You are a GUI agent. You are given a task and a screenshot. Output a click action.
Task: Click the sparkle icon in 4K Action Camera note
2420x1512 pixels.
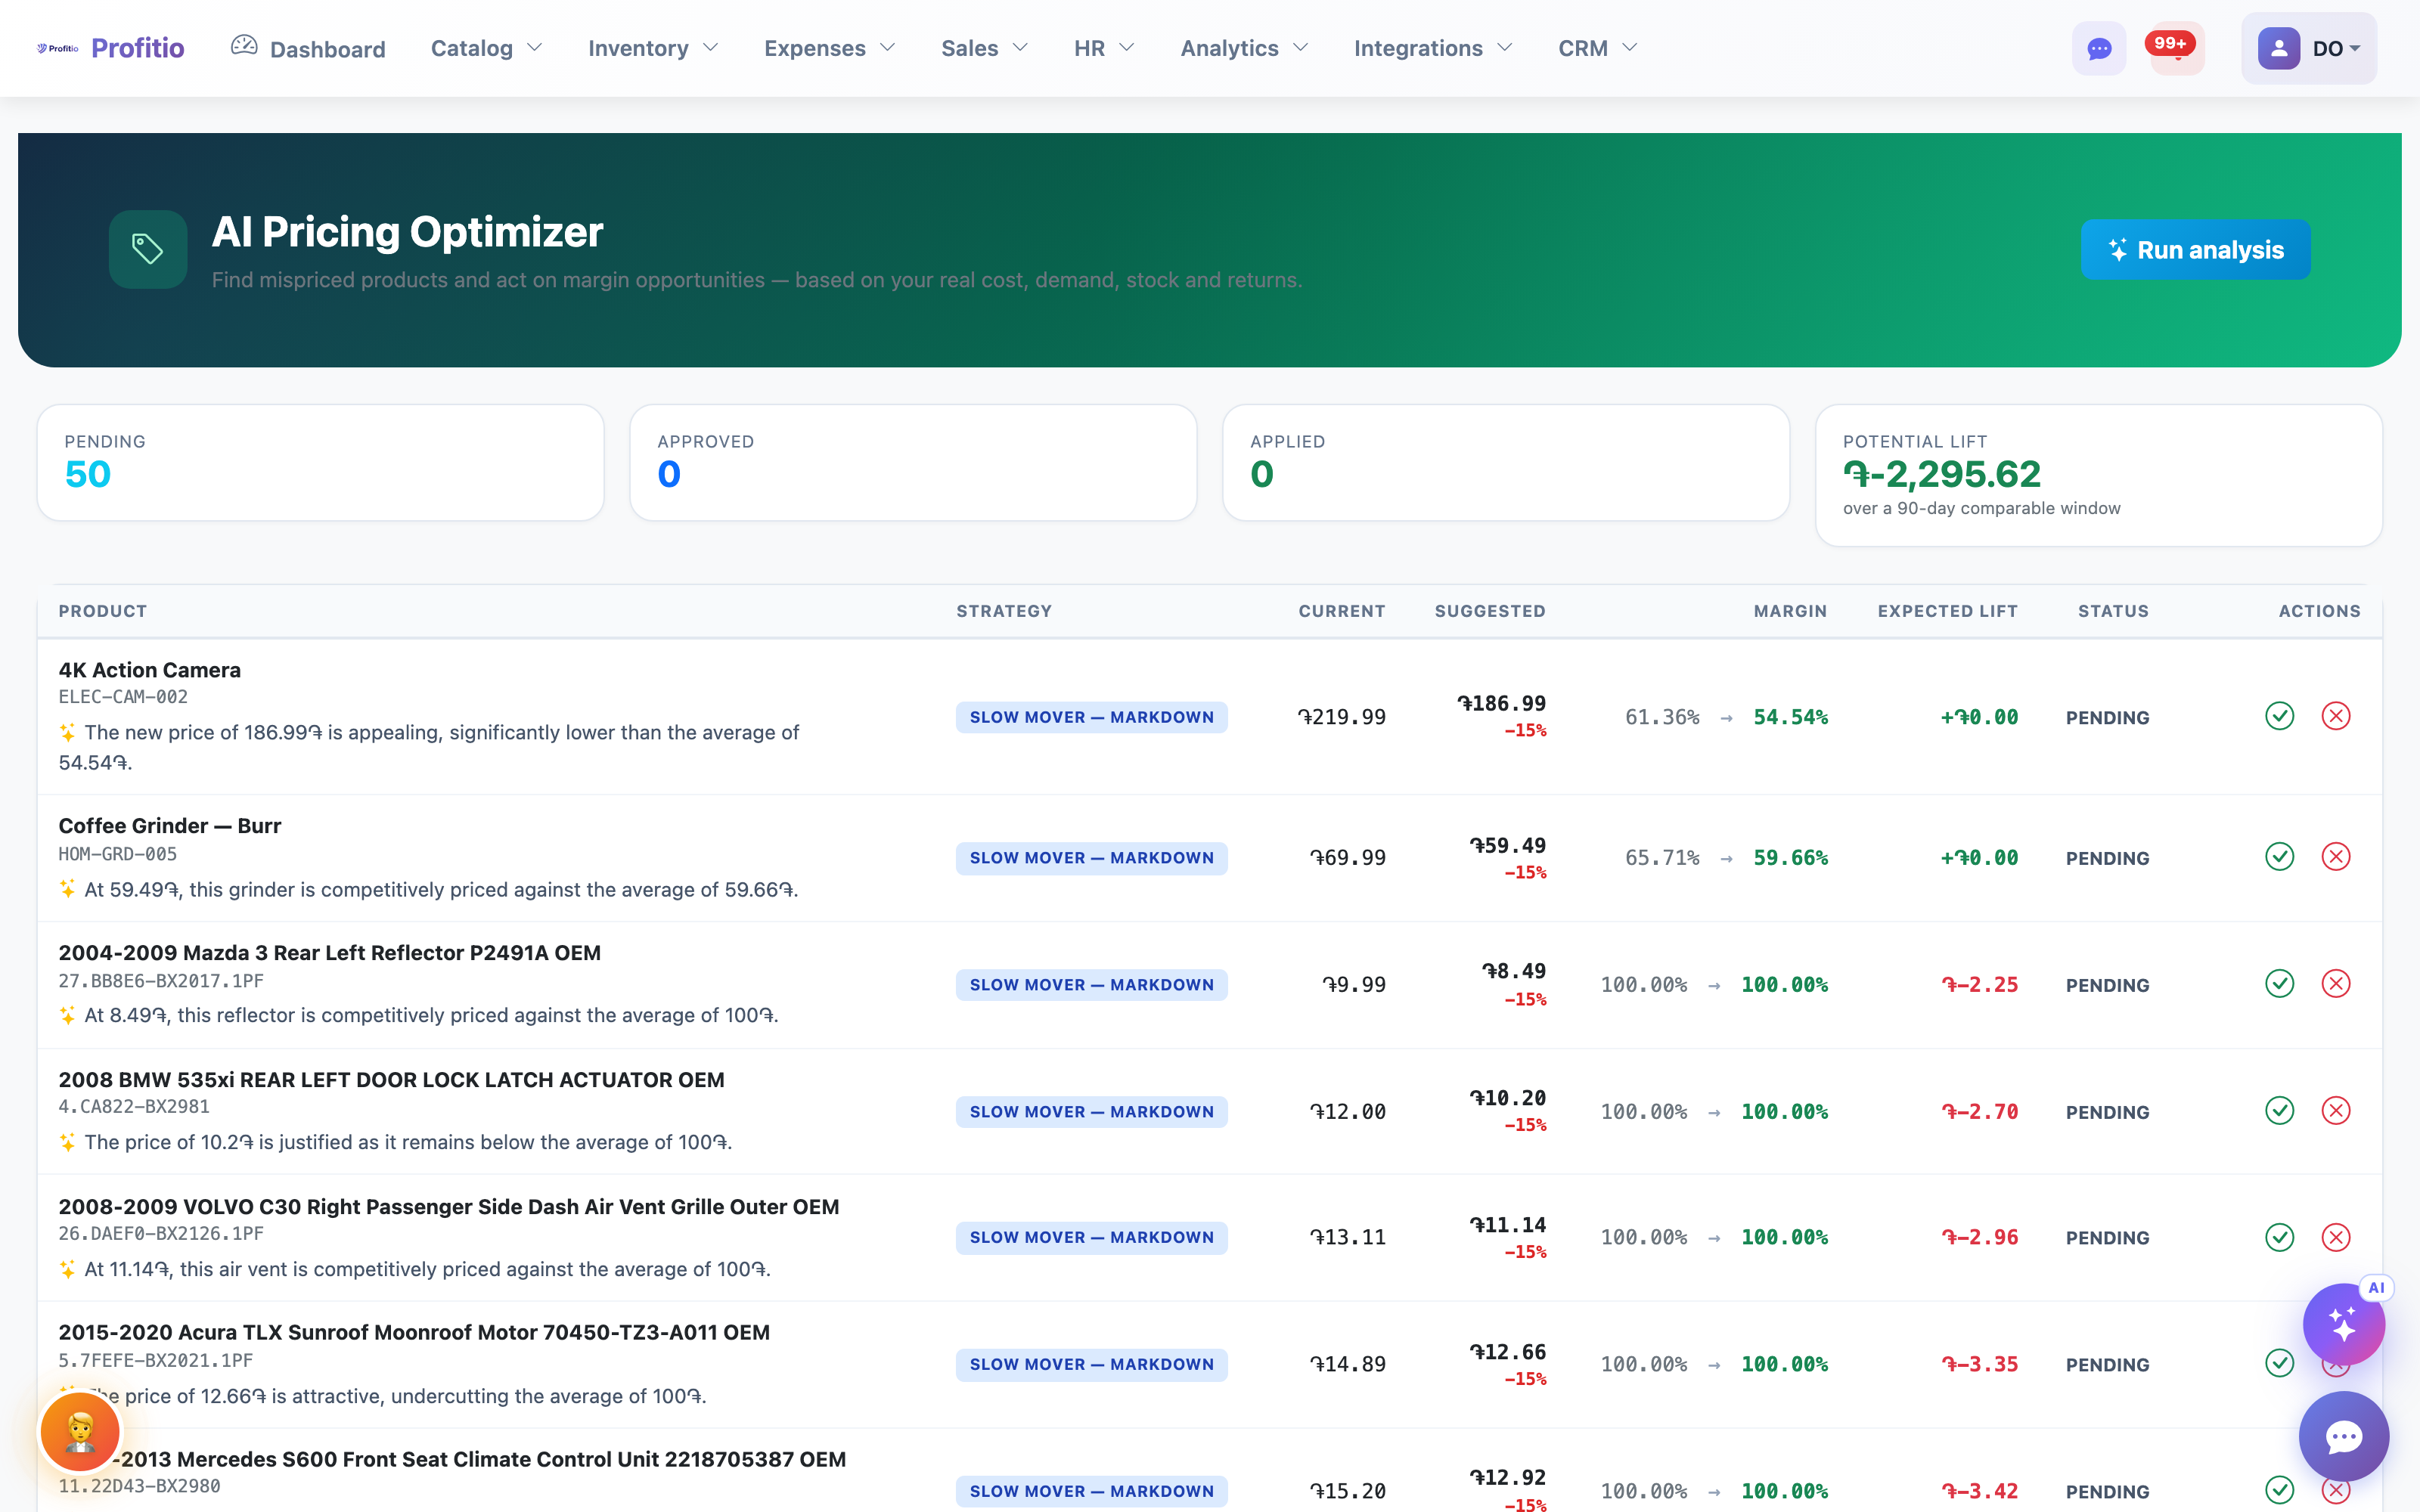pos(67,733)
